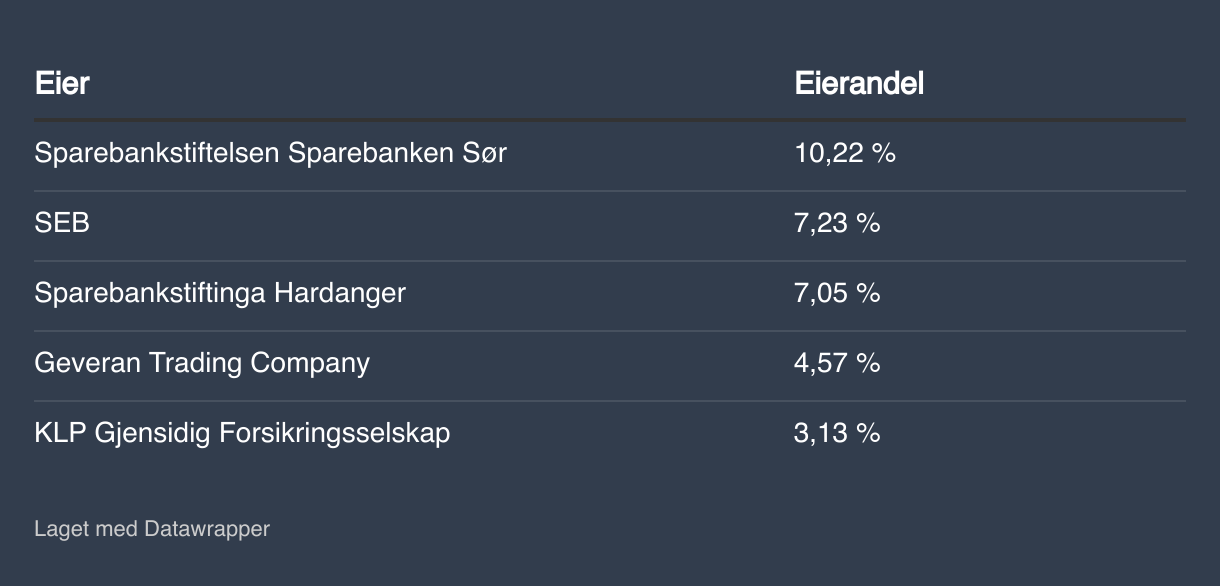The width and height of the screenshot is (1220, 586).
Task: Click the word Datawrapper in the footer
Action: pos(207,528)
